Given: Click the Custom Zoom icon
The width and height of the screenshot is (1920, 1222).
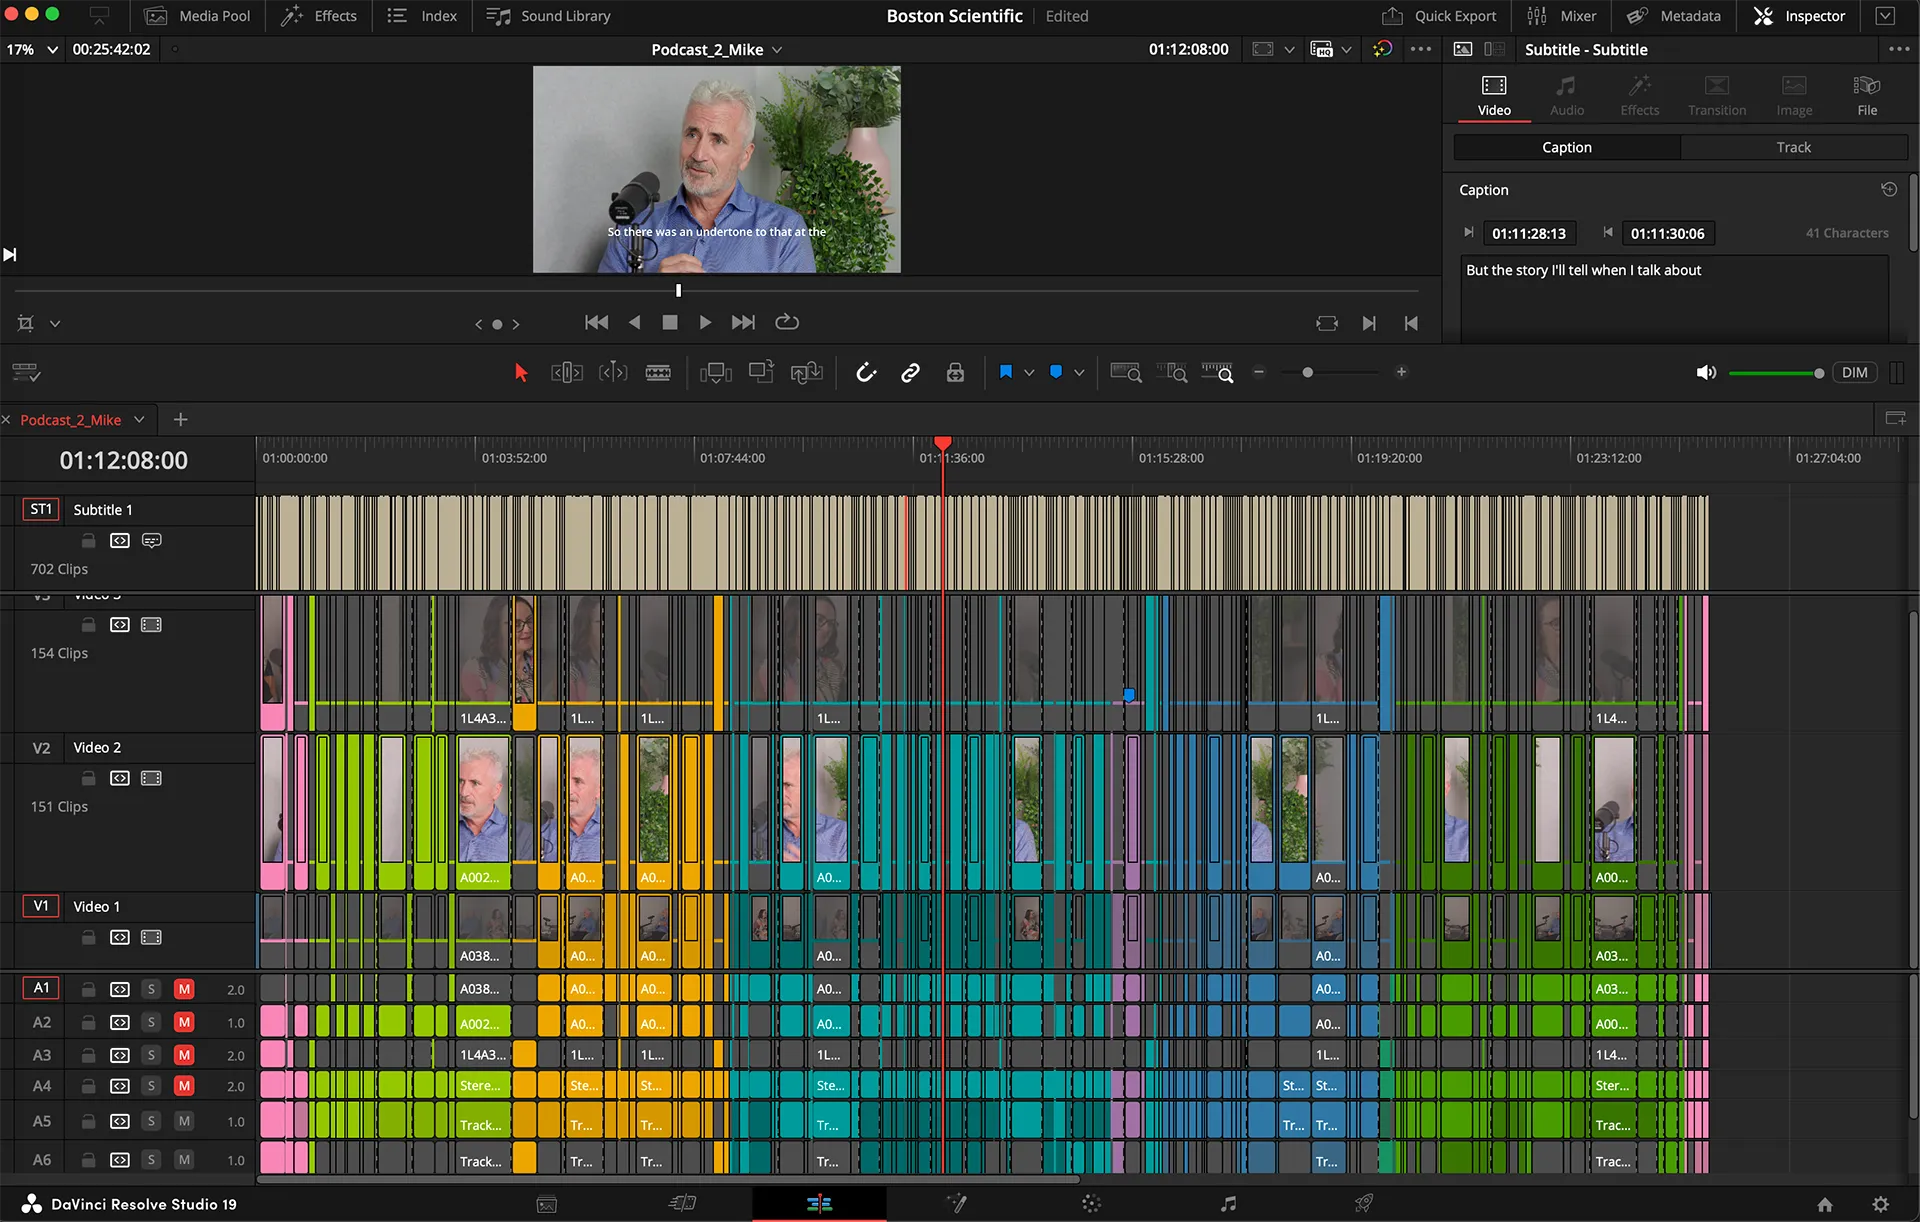Looking at the screenshot, I should coord(1218,373).
